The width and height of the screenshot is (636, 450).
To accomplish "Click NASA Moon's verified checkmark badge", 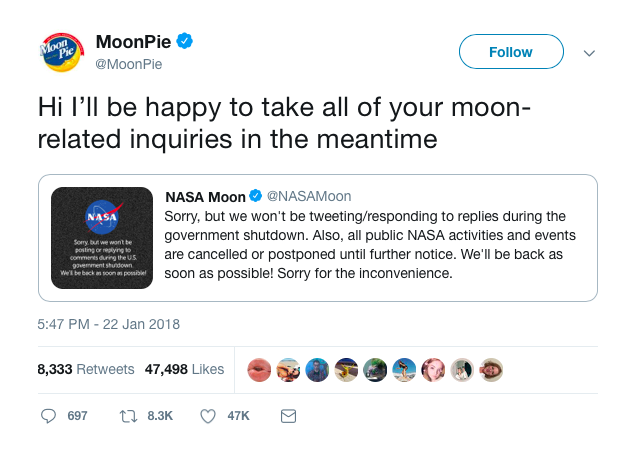I will pos(255,196).
